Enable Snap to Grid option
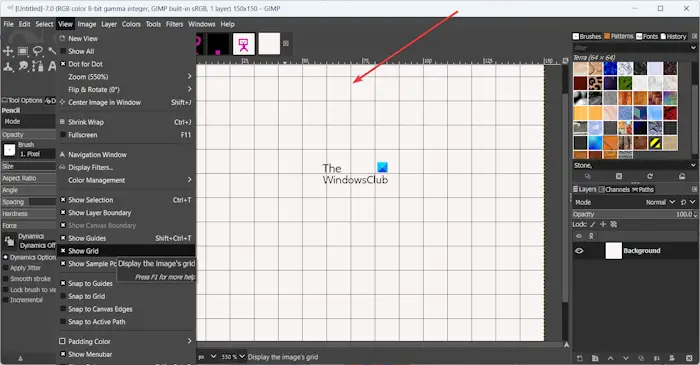The image size is (700, 365). [x=87, y=296]
